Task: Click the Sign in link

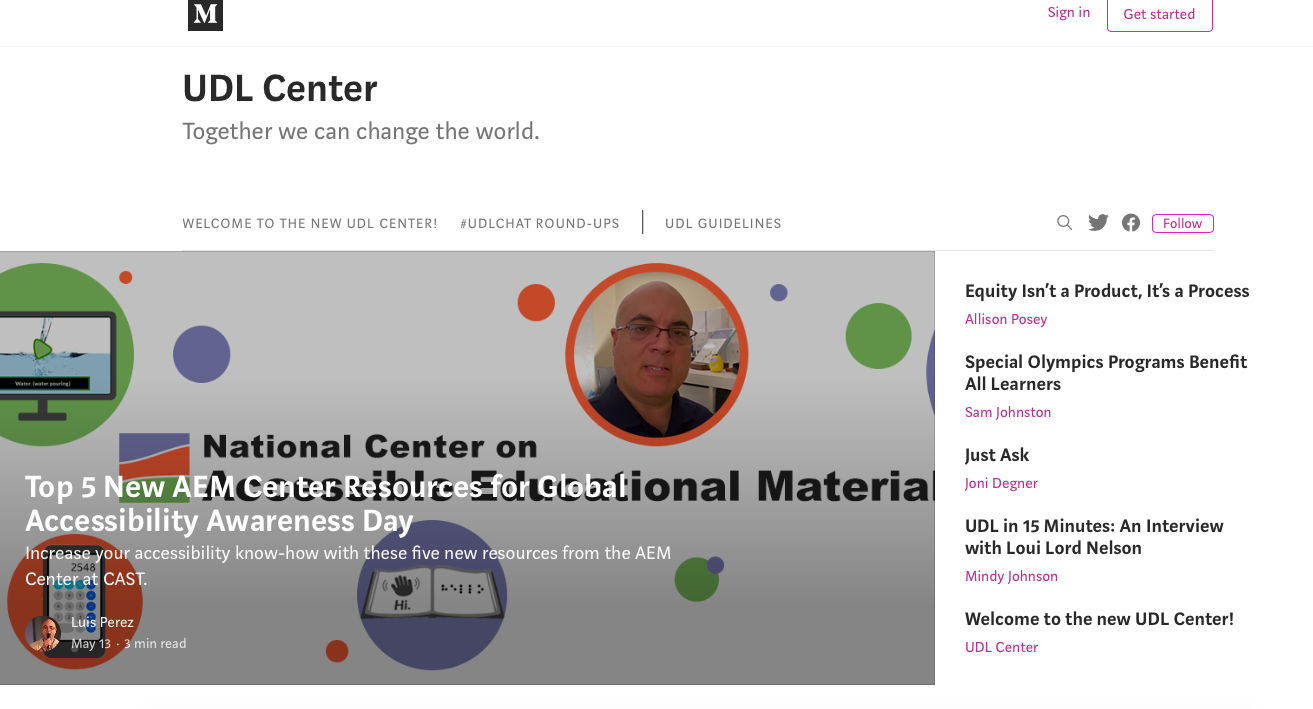Action: click(1069, 12)
